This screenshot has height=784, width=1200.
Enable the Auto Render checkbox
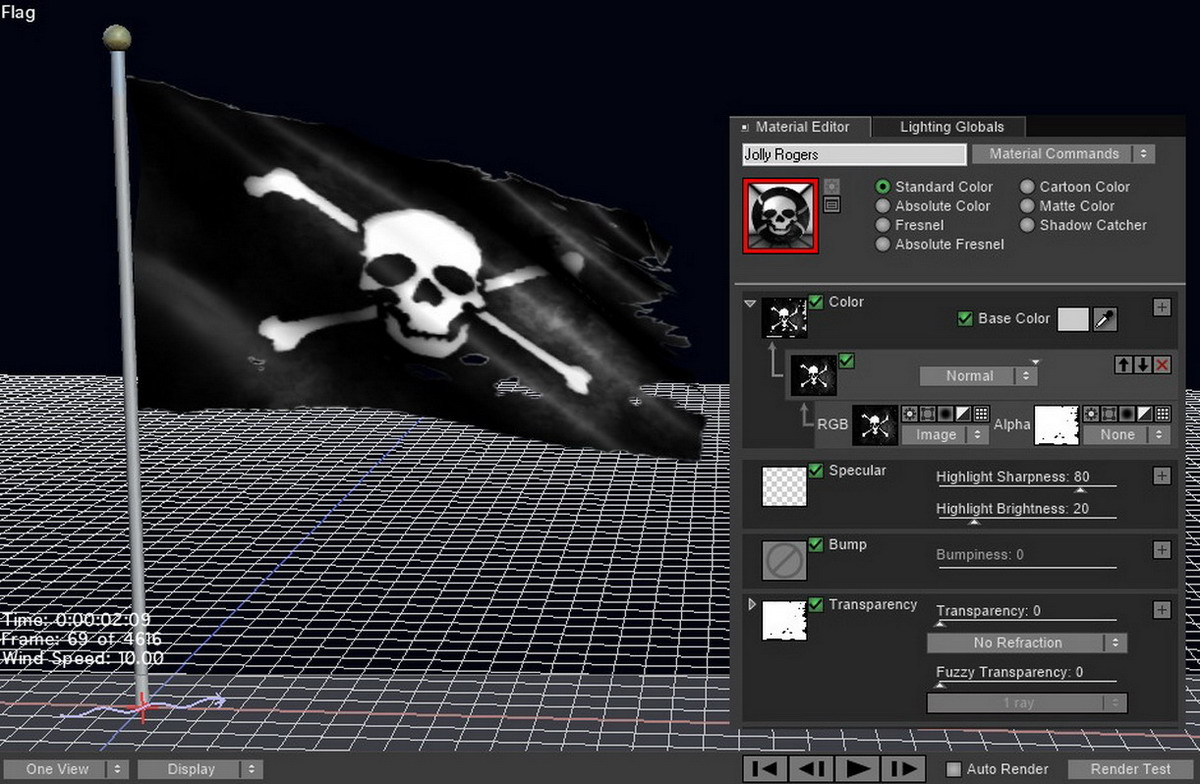coord(954,770)
